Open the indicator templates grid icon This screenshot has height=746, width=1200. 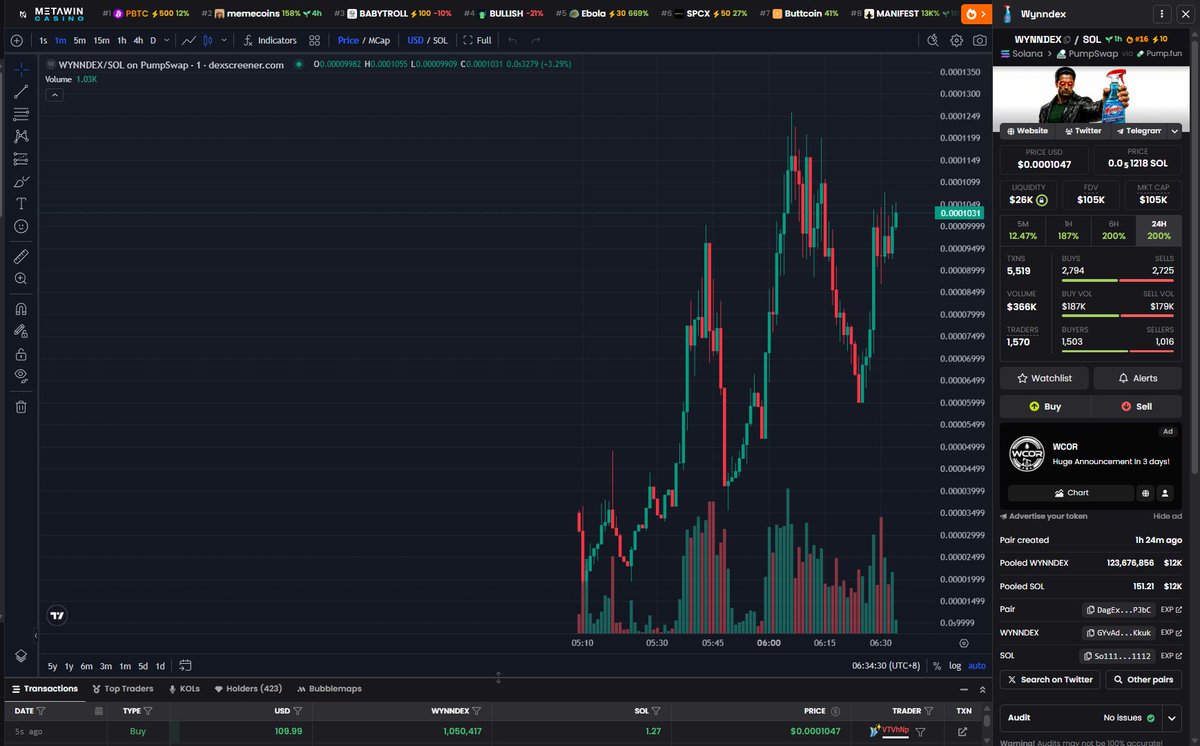tap(315, 40)
